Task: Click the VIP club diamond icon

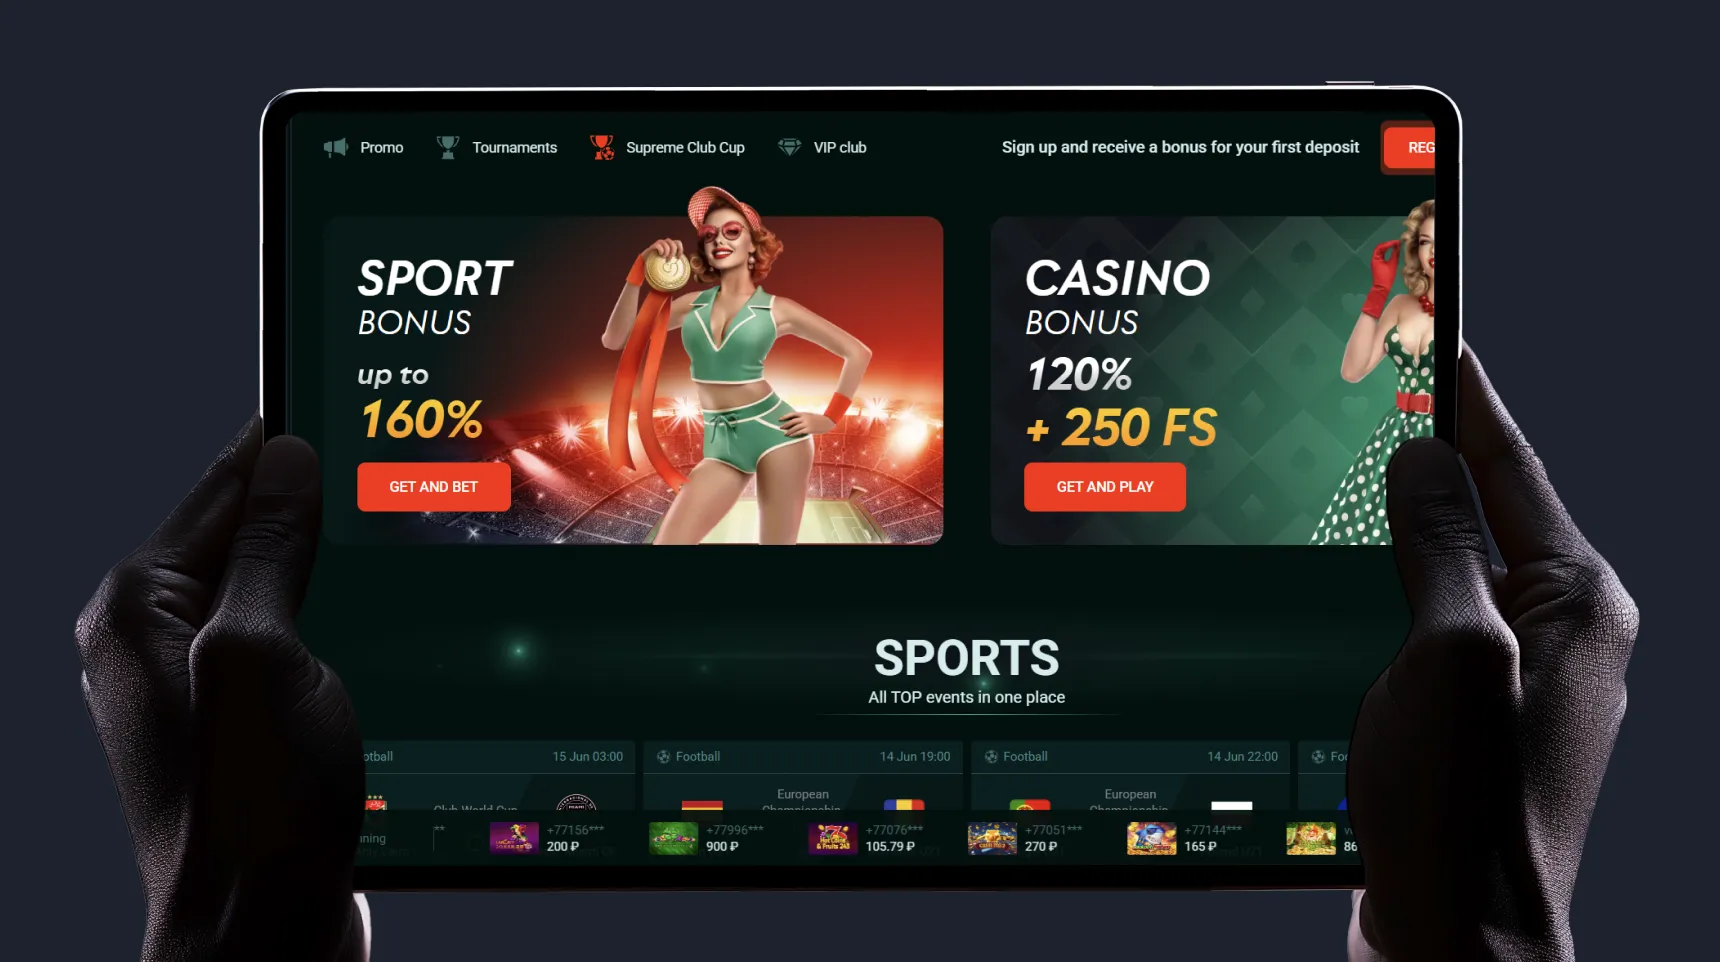Action: [790, 147]
